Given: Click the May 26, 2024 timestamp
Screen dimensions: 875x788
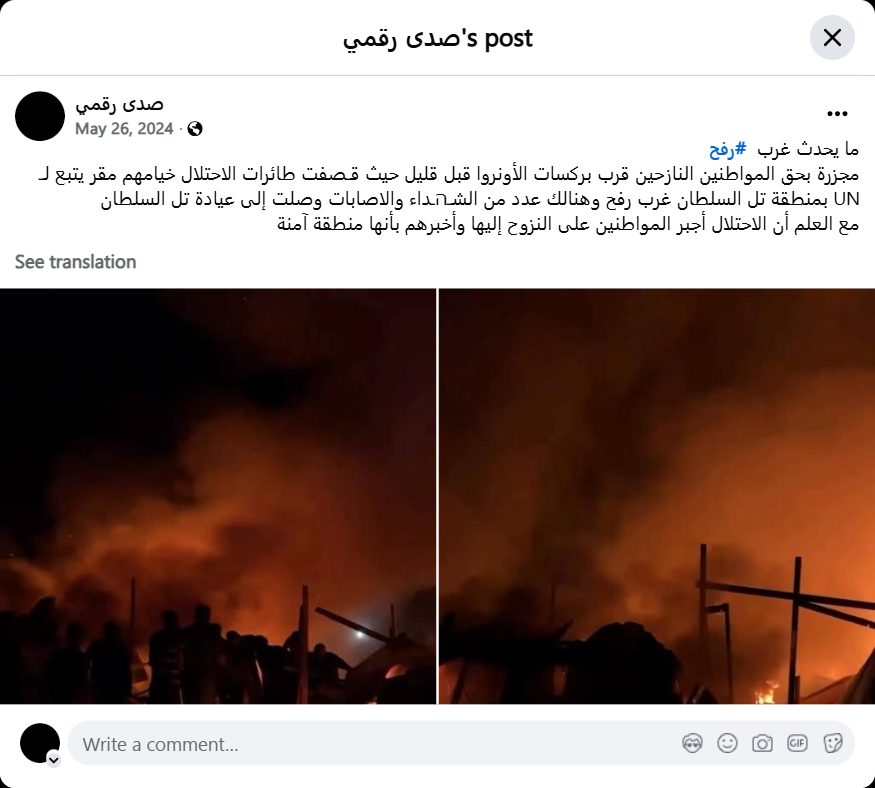Looking at the screenshot, I should 124,129.
